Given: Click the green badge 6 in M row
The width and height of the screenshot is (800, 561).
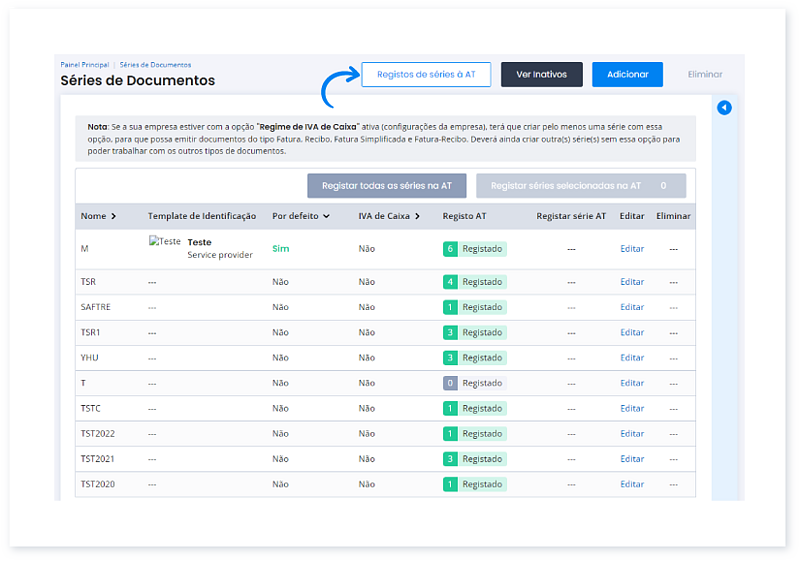Looking at the screenshot, I should coord(450,249).
